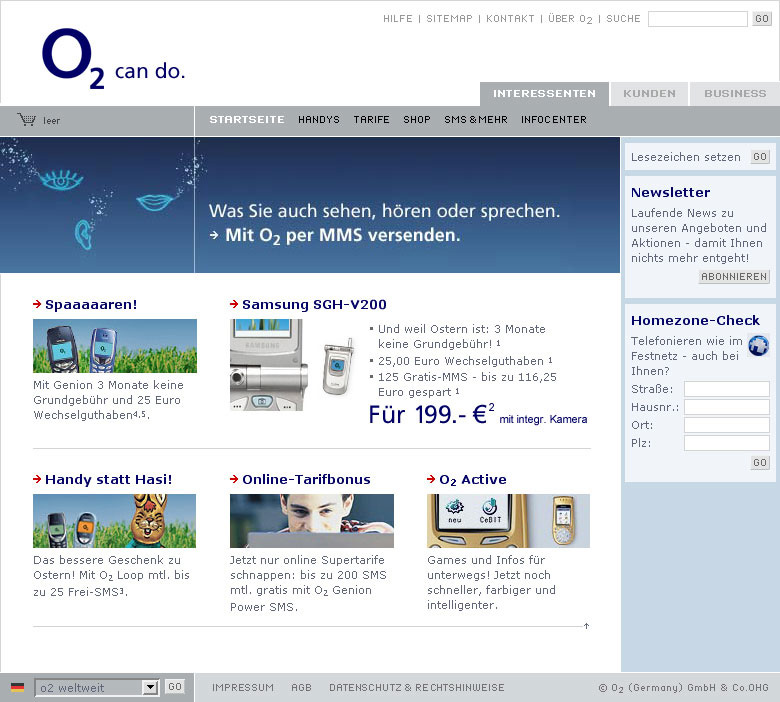This screenshot has height=702, width=780.
Task: Click the Online-Tarifbonus man thumbnail
Action: click(312, 521)
